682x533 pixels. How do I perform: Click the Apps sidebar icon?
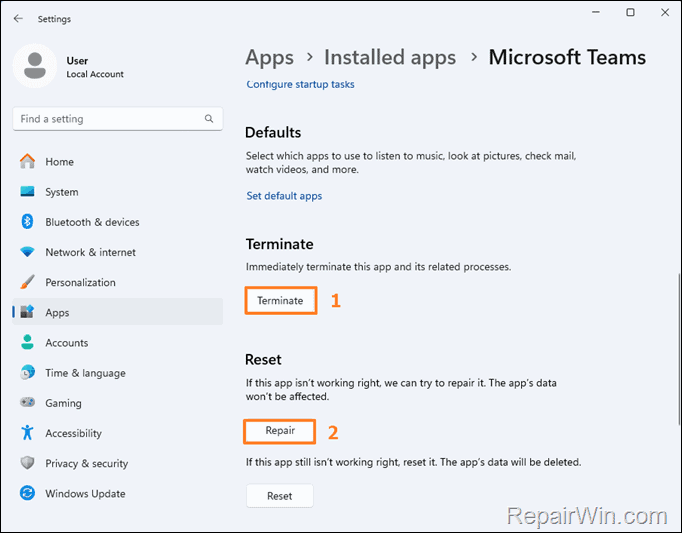tap(27, 312)
